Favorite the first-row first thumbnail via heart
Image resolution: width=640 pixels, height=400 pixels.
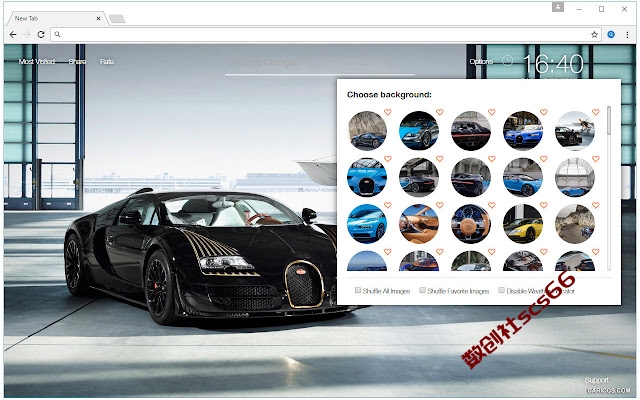pos(387,112)
